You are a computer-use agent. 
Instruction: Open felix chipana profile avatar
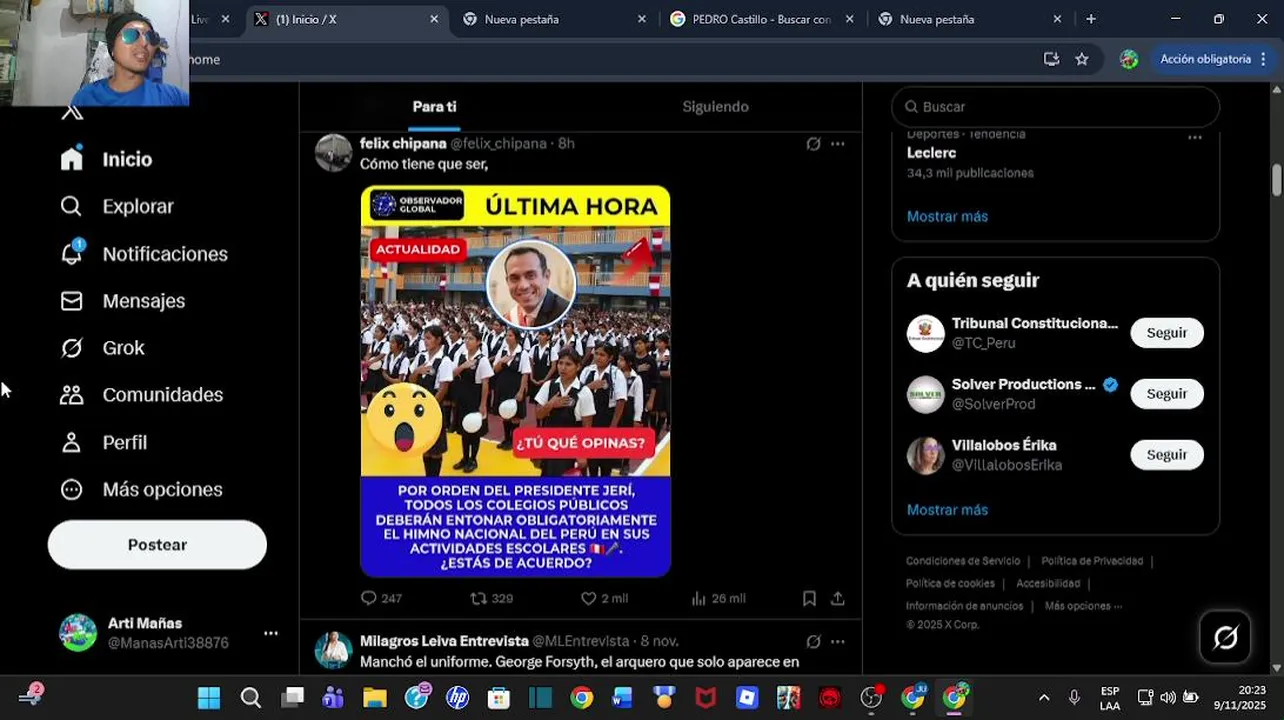[334, 153]
